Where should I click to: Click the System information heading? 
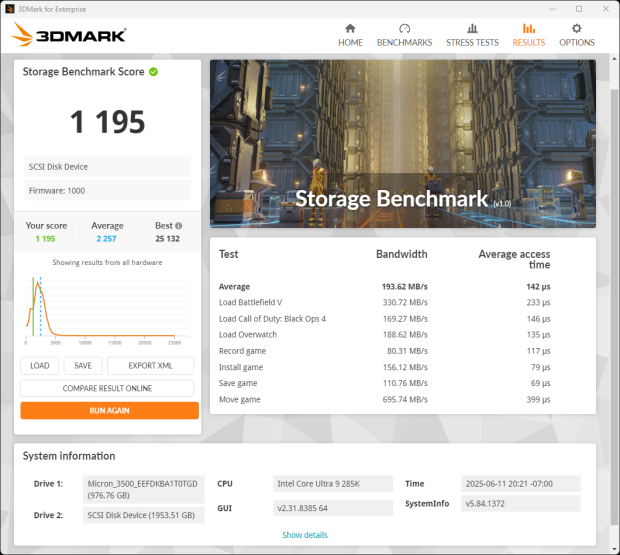(69, 456)
